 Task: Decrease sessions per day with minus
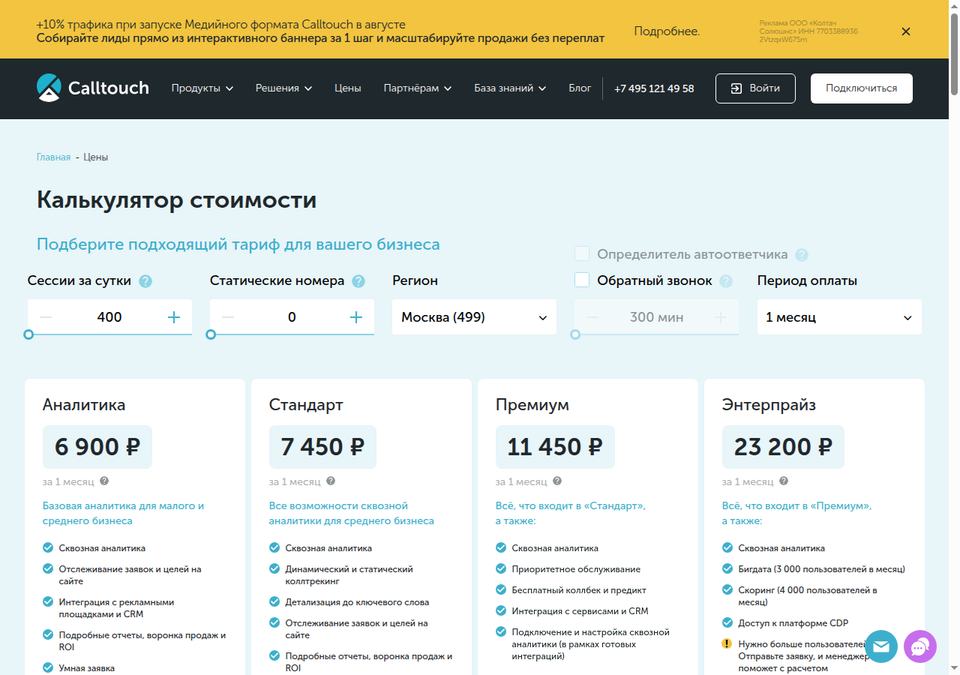pyautogui.click(x=46, y=317)
